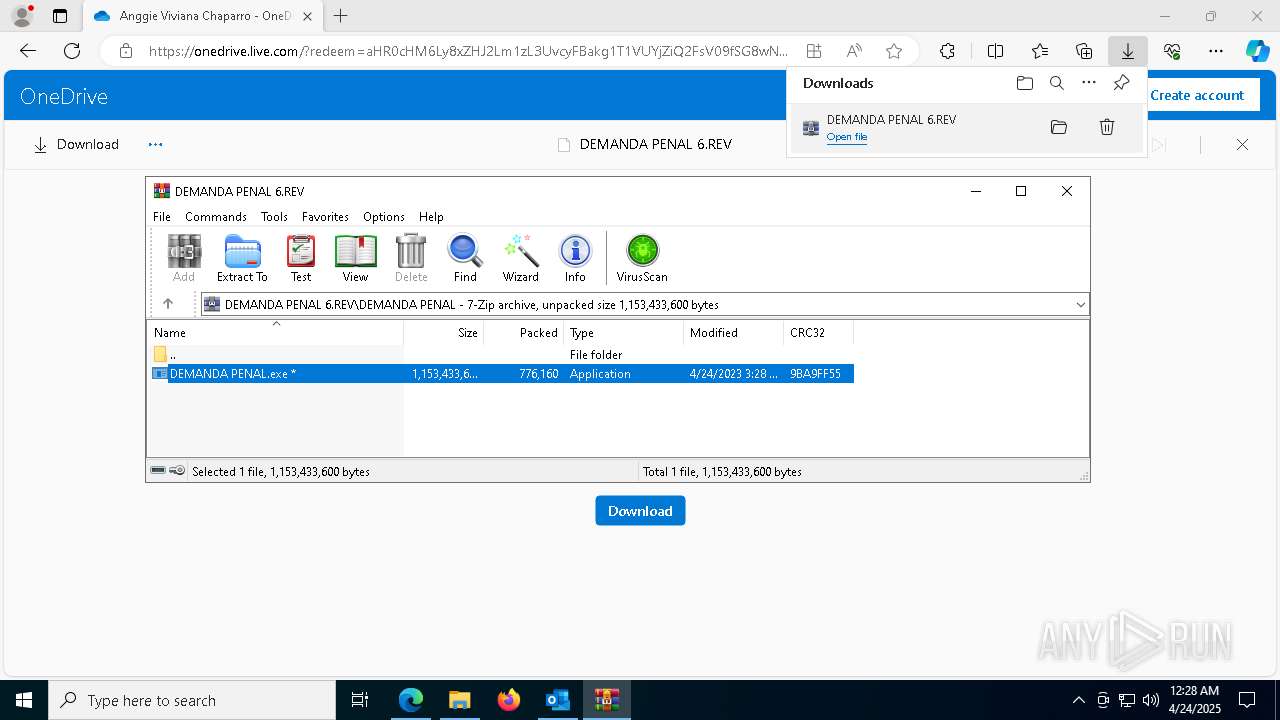Sort by the Packed column header
This screenshot has width=1280, height=720.
click(x=524, y=332)
